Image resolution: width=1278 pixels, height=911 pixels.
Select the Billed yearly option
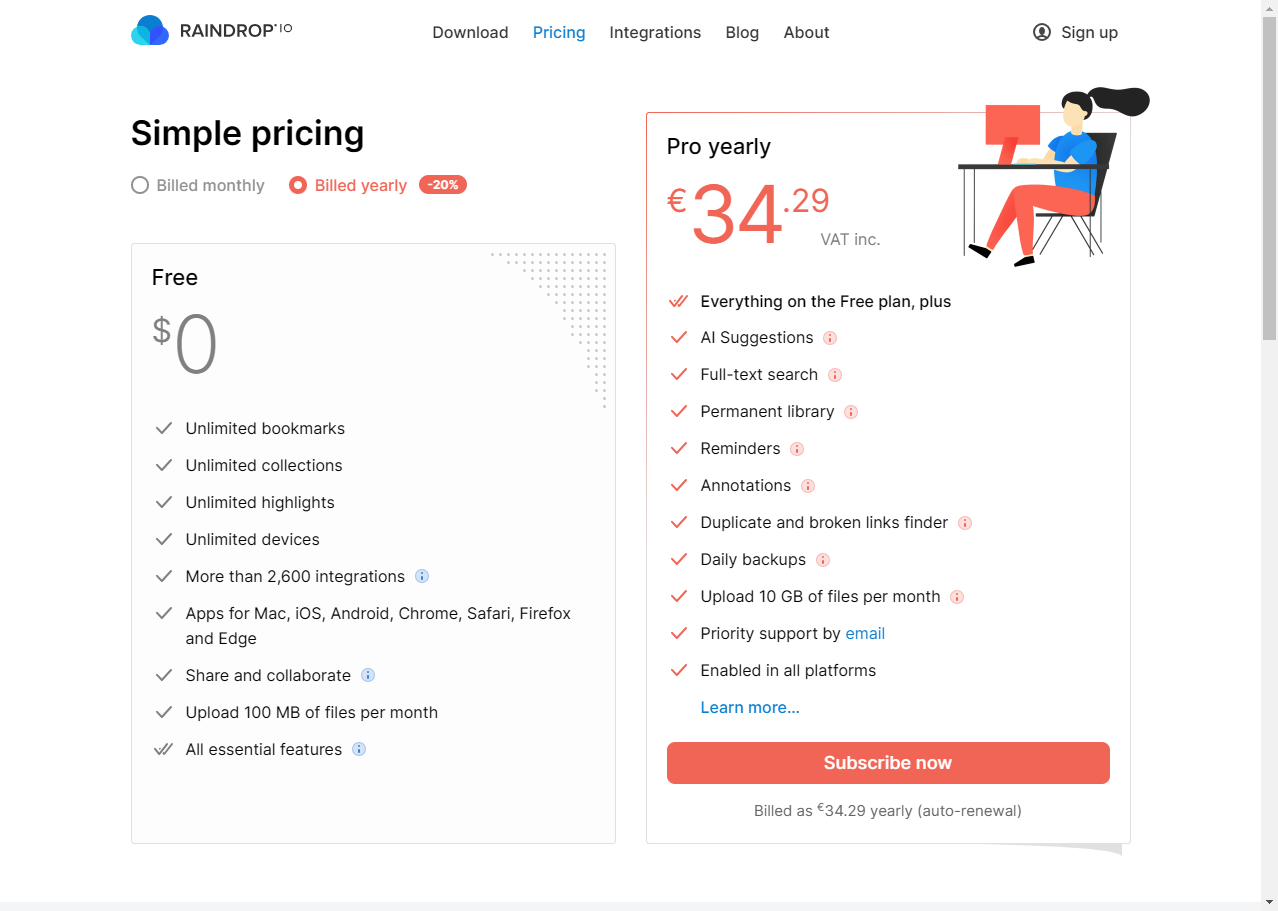point(348,185)
